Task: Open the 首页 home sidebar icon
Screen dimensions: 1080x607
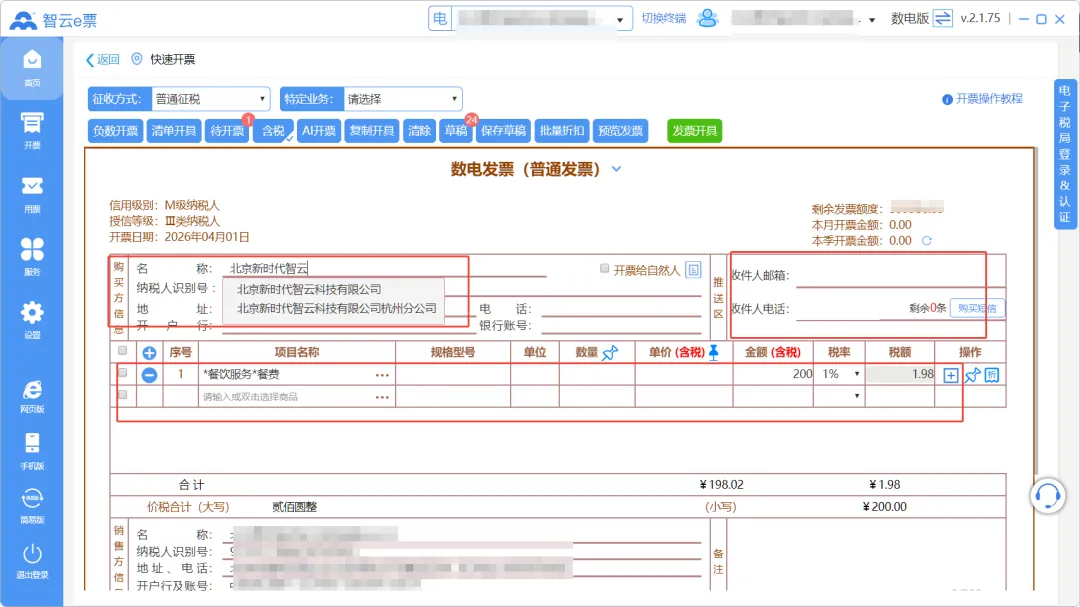Action: point(32,68)
